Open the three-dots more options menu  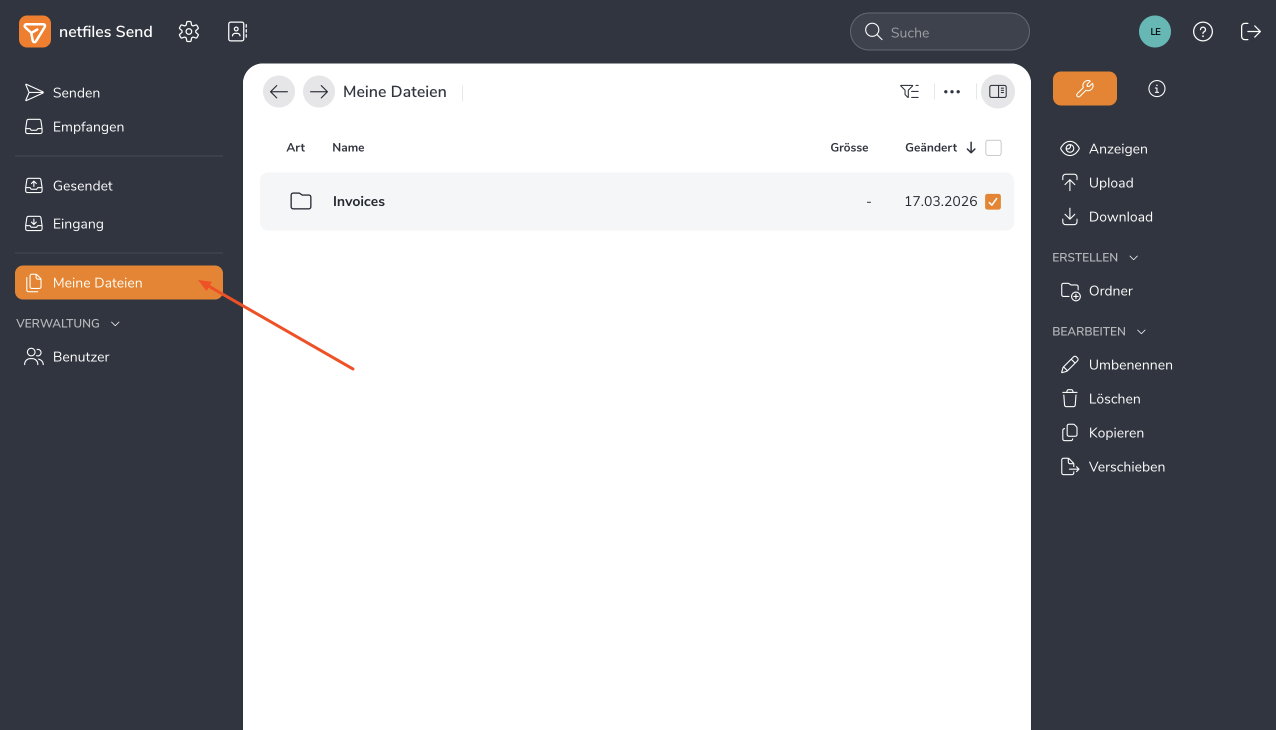952,92
